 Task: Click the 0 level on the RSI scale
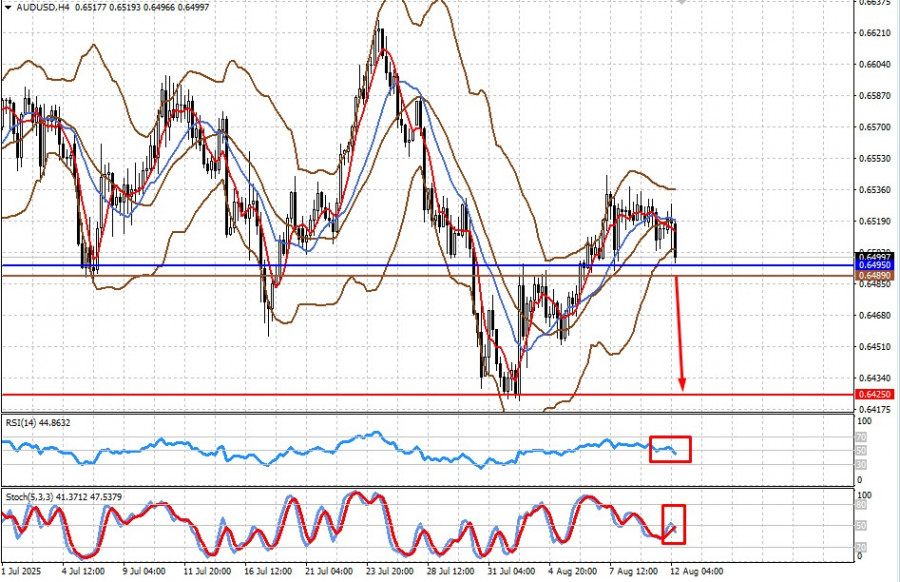coord(859,480)
